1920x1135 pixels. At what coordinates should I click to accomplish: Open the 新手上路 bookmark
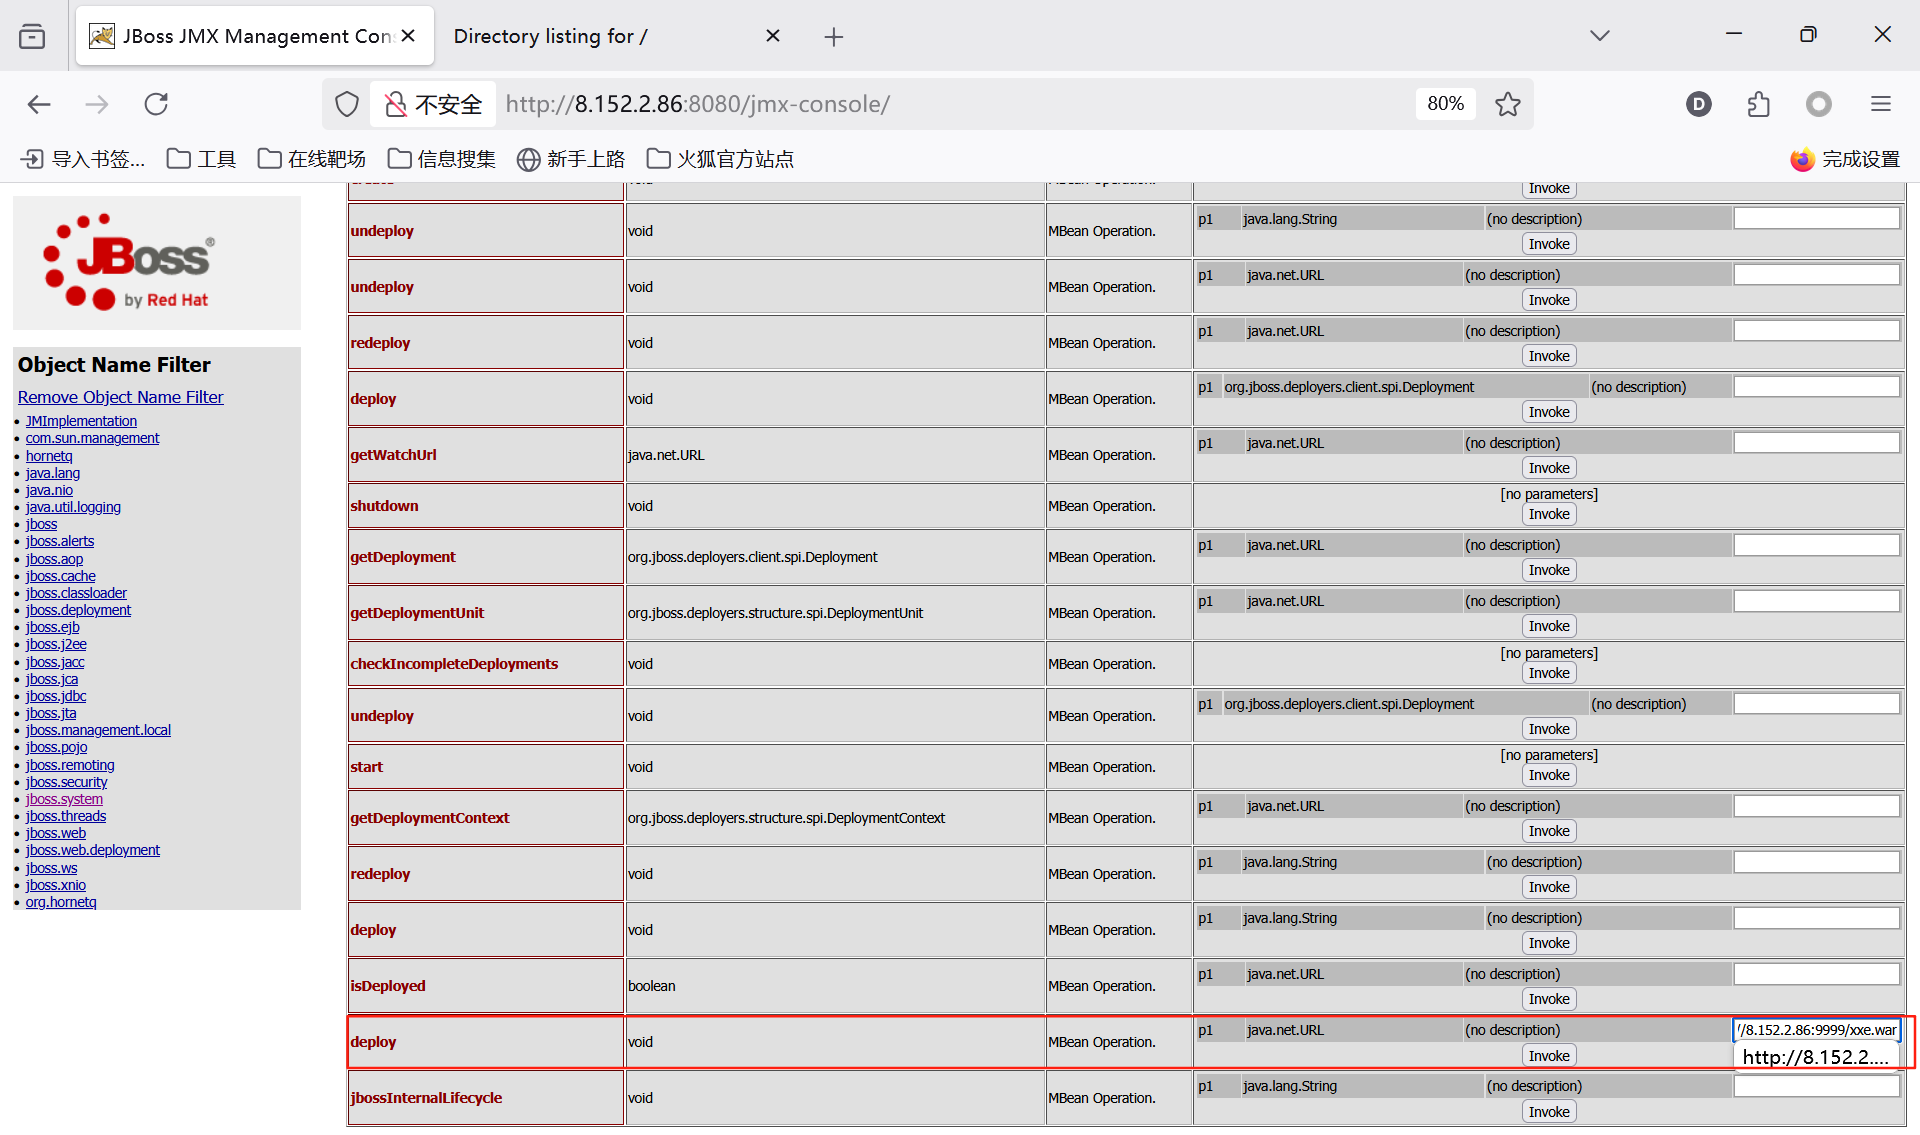pyautogui.click(x=571, y=159)
